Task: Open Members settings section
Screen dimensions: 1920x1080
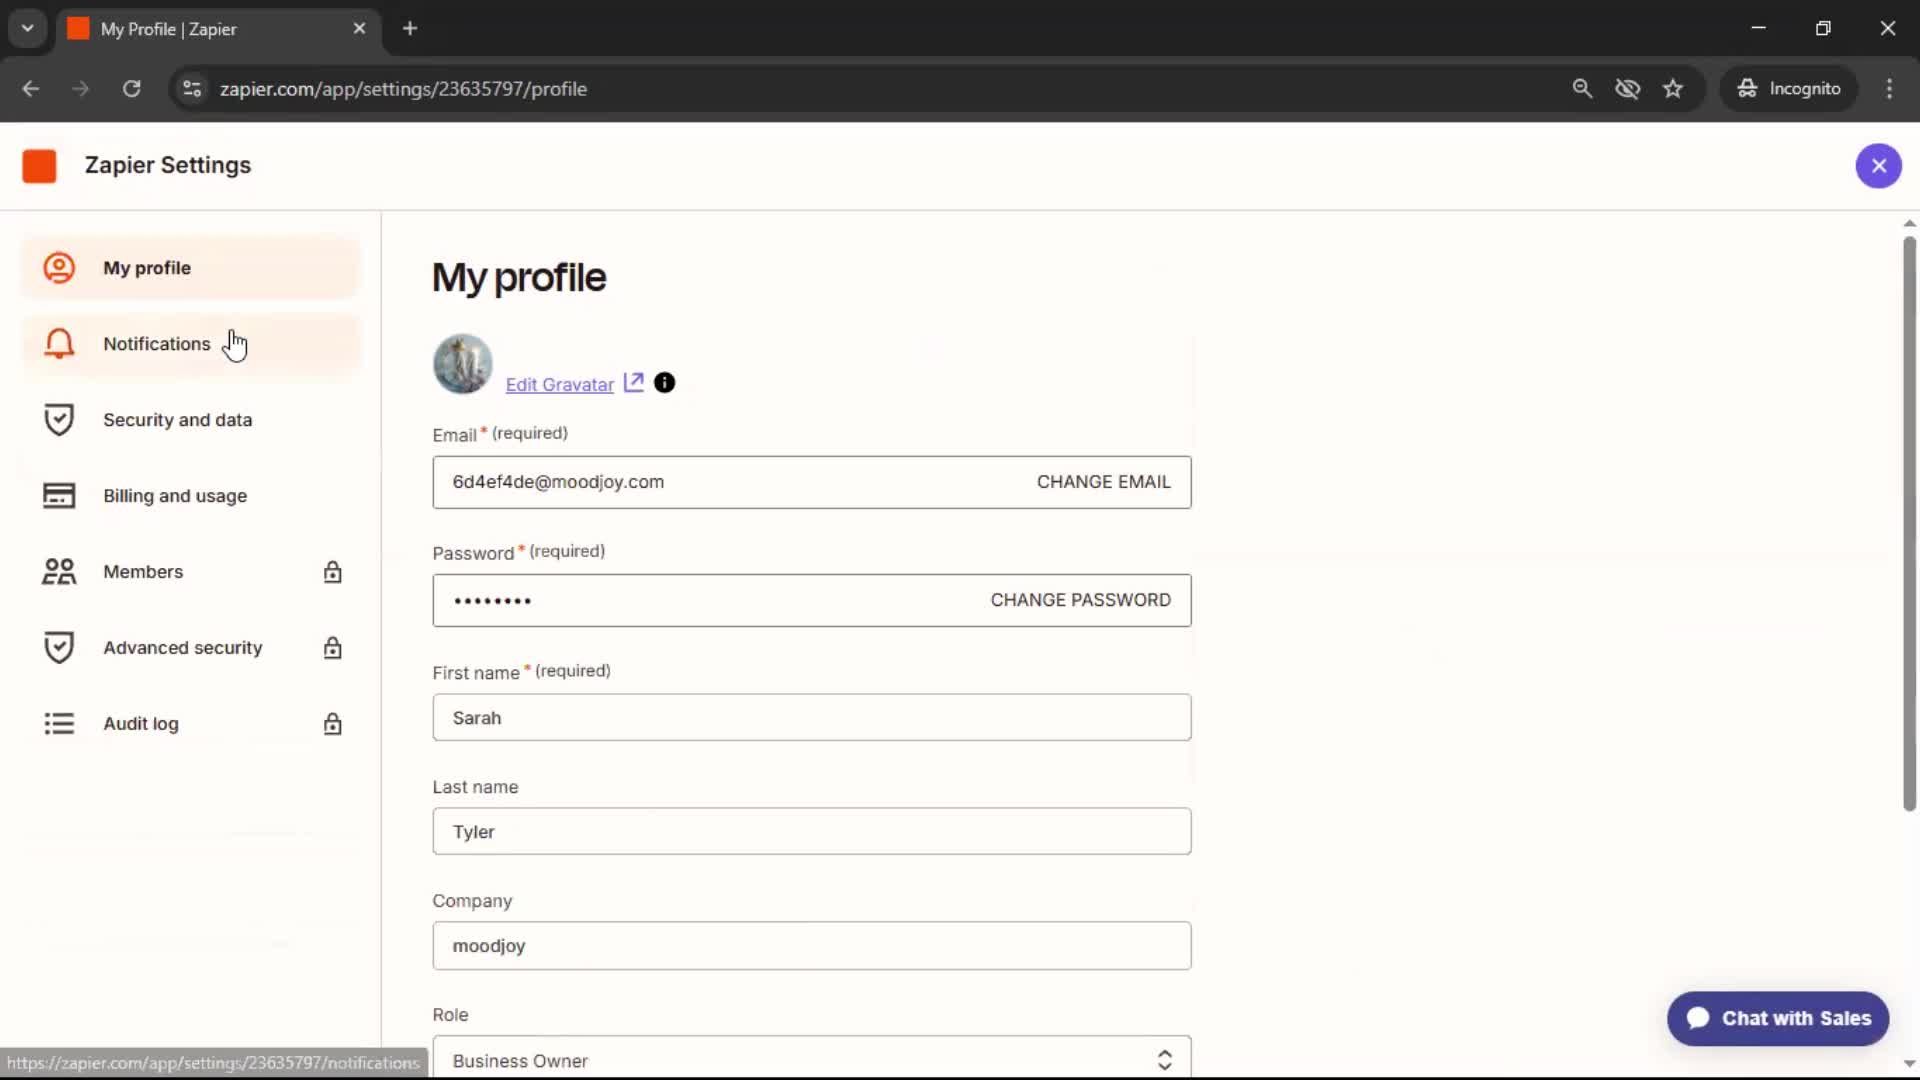Action: 190,572
